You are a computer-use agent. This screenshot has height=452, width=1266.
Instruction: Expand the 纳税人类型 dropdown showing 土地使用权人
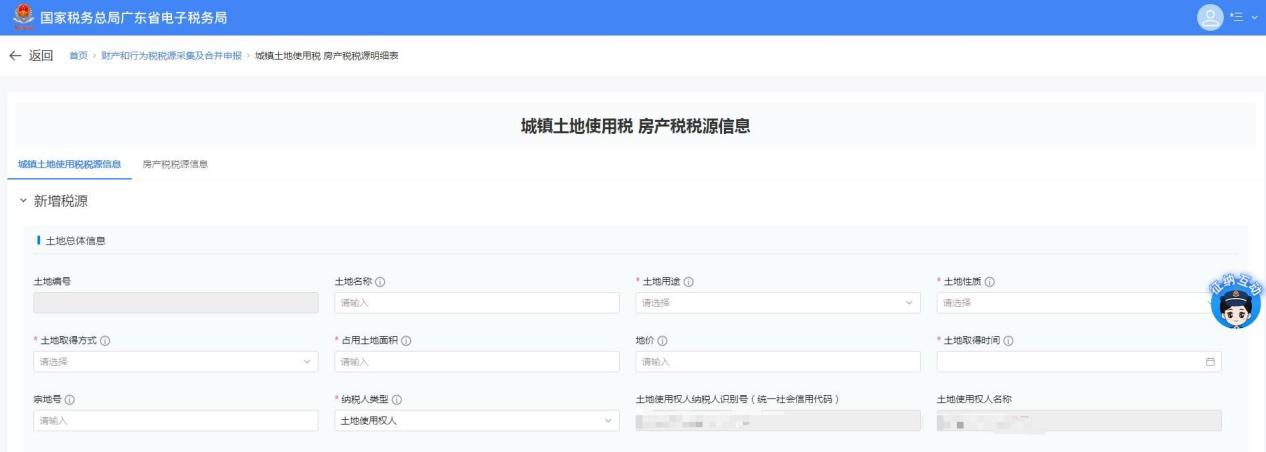tap(476, 421)
